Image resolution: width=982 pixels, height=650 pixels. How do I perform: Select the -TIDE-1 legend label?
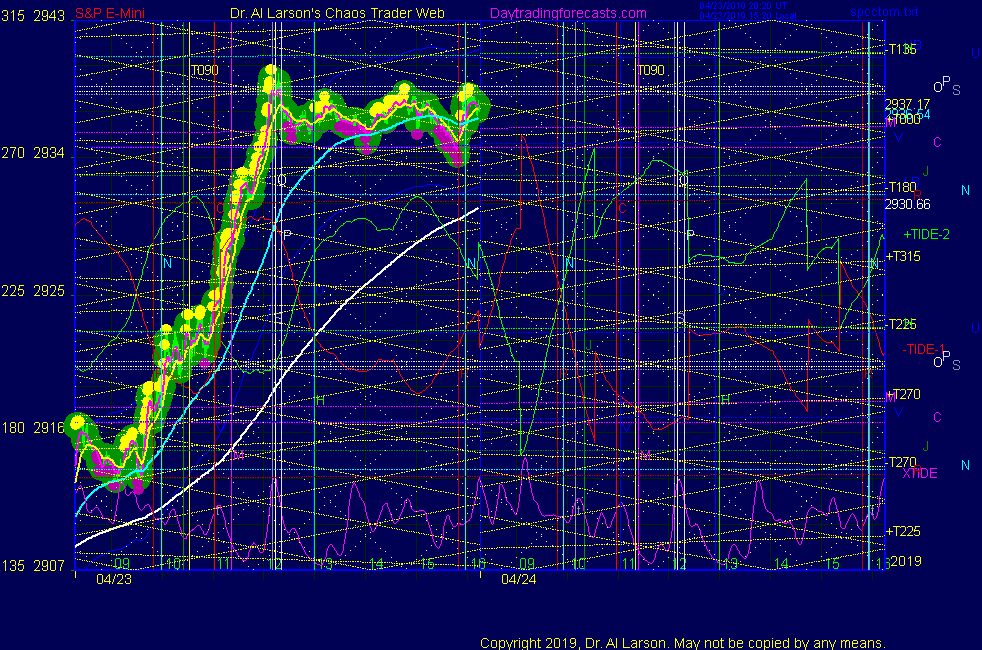(923, 349)
